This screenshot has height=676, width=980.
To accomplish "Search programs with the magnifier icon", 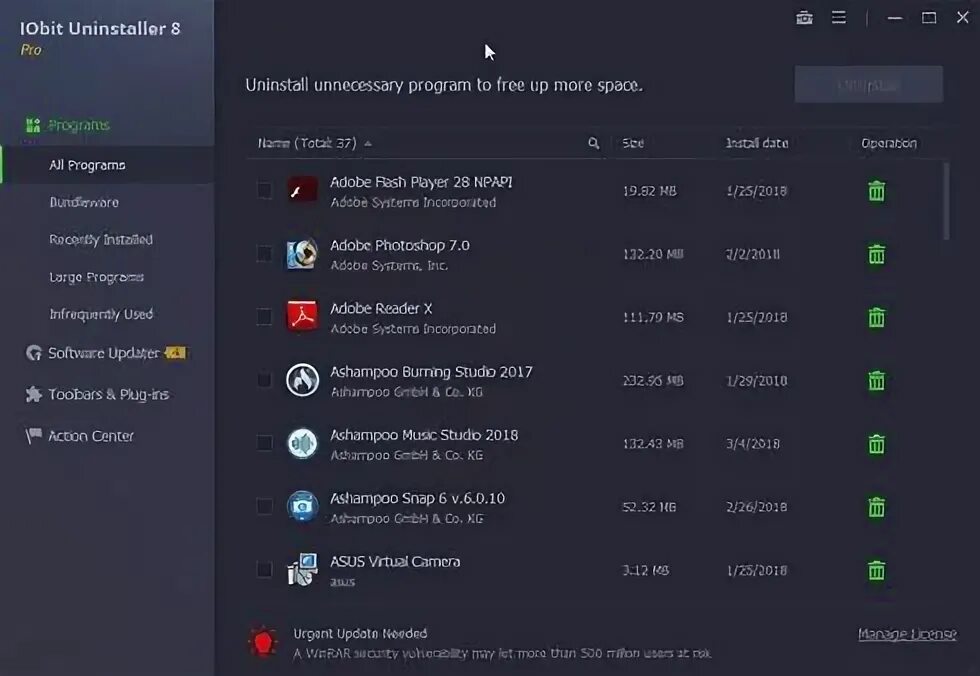I will [593, 144].
